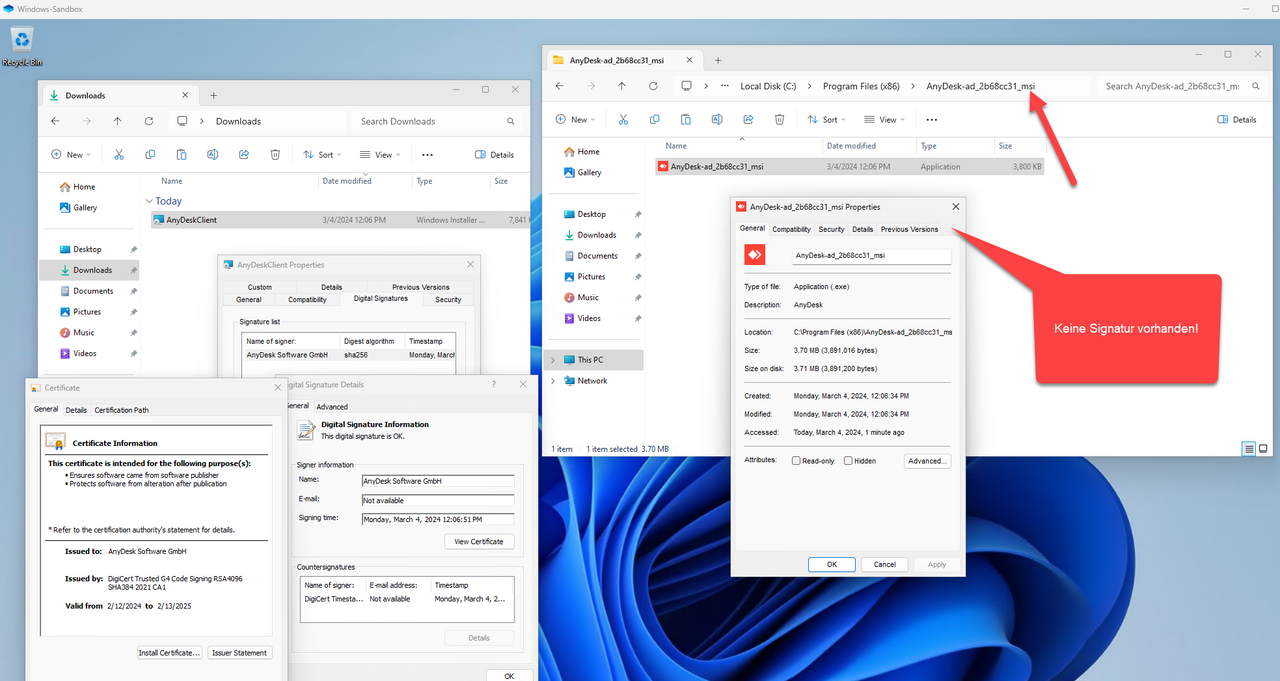
Task: Click Program Files (x86) in breadcrumb
Action: (x=861, y=86)
